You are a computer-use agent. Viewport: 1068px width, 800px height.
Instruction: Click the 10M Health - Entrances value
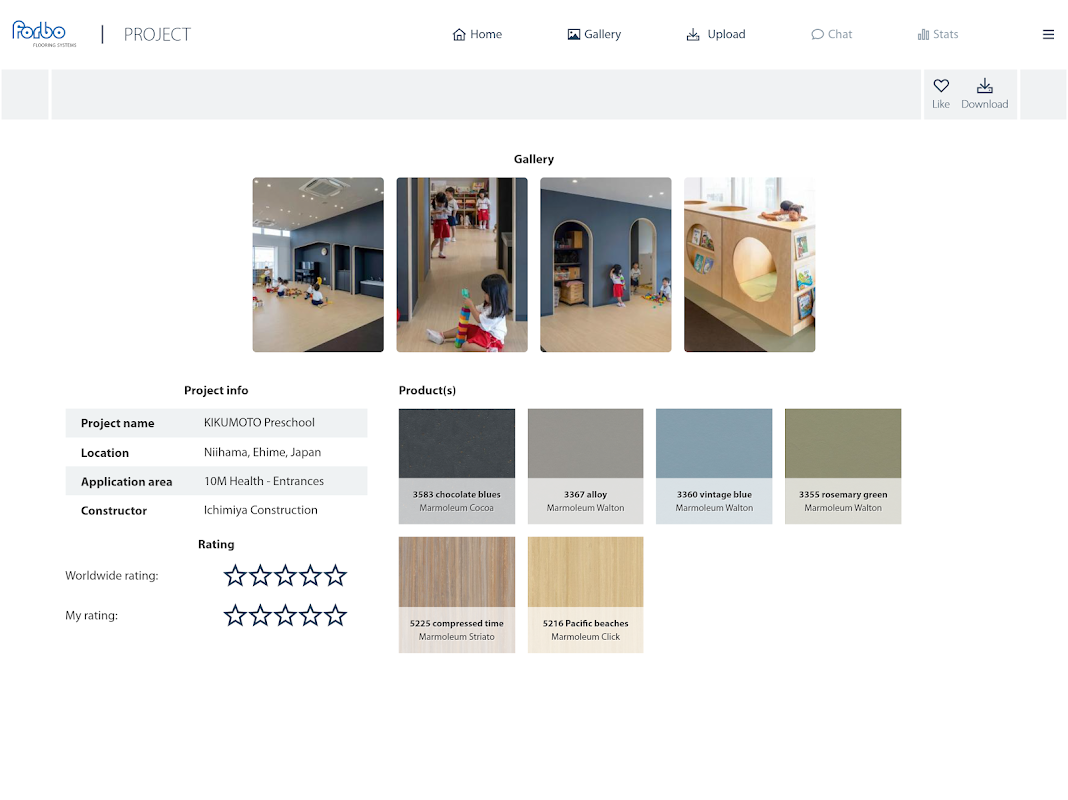264,481
